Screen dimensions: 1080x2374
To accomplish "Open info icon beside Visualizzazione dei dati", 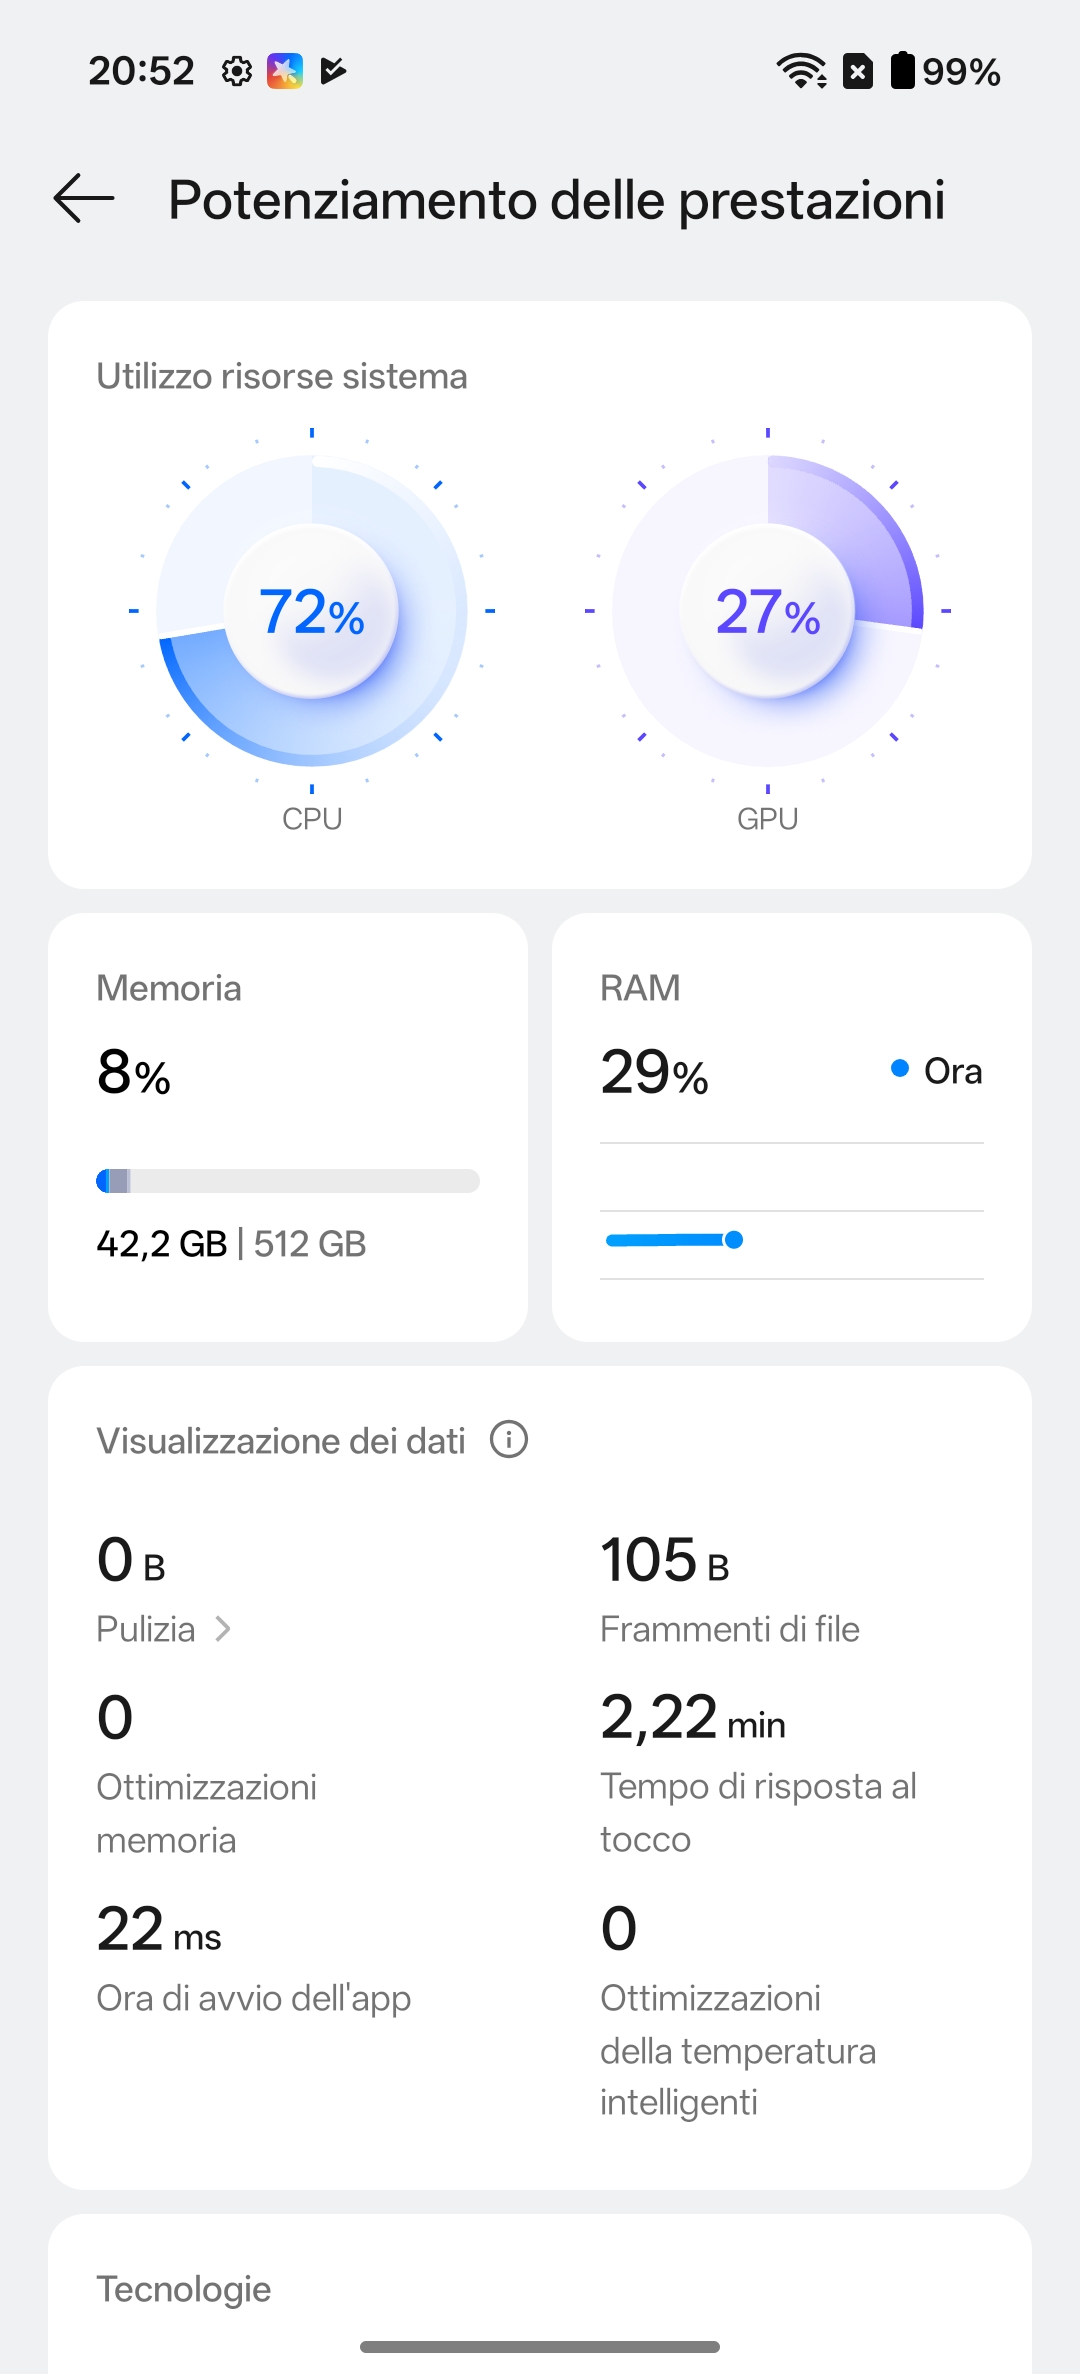I will click(x=509, y=1440).
